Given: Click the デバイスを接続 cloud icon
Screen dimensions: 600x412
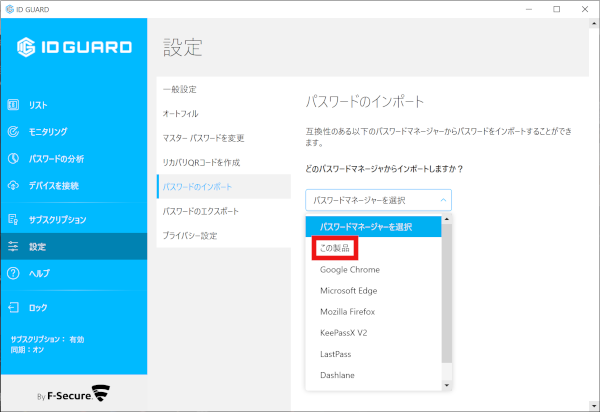Looking at the screenshot, I should tap(13, 186).
